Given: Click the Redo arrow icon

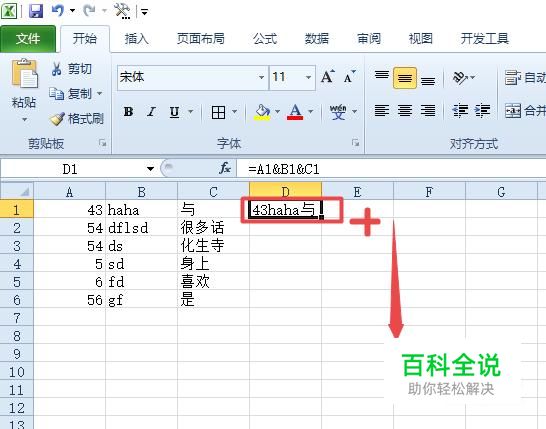Looking at the screenshot, I should (89, 10).
